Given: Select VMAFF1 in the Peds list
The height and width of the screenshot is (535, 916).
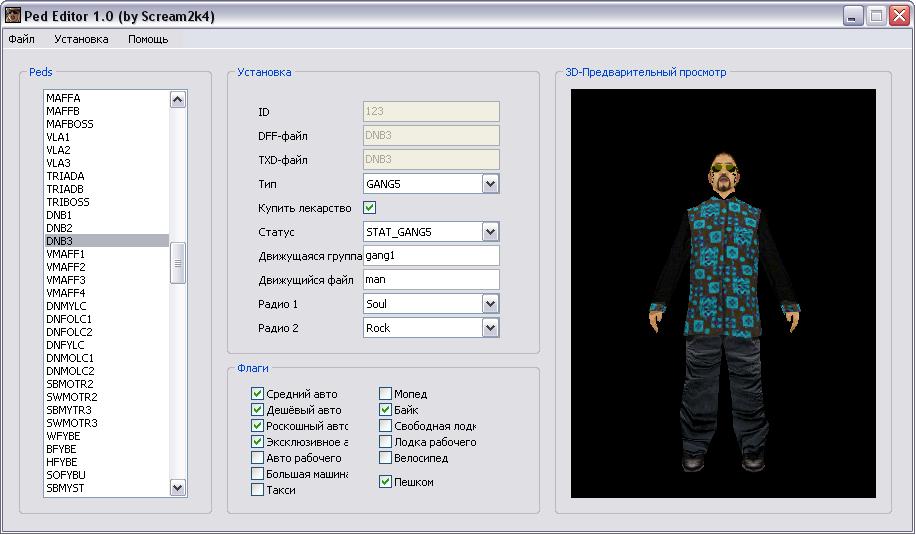Looking at the screenshot, I should tap(65, 254).
